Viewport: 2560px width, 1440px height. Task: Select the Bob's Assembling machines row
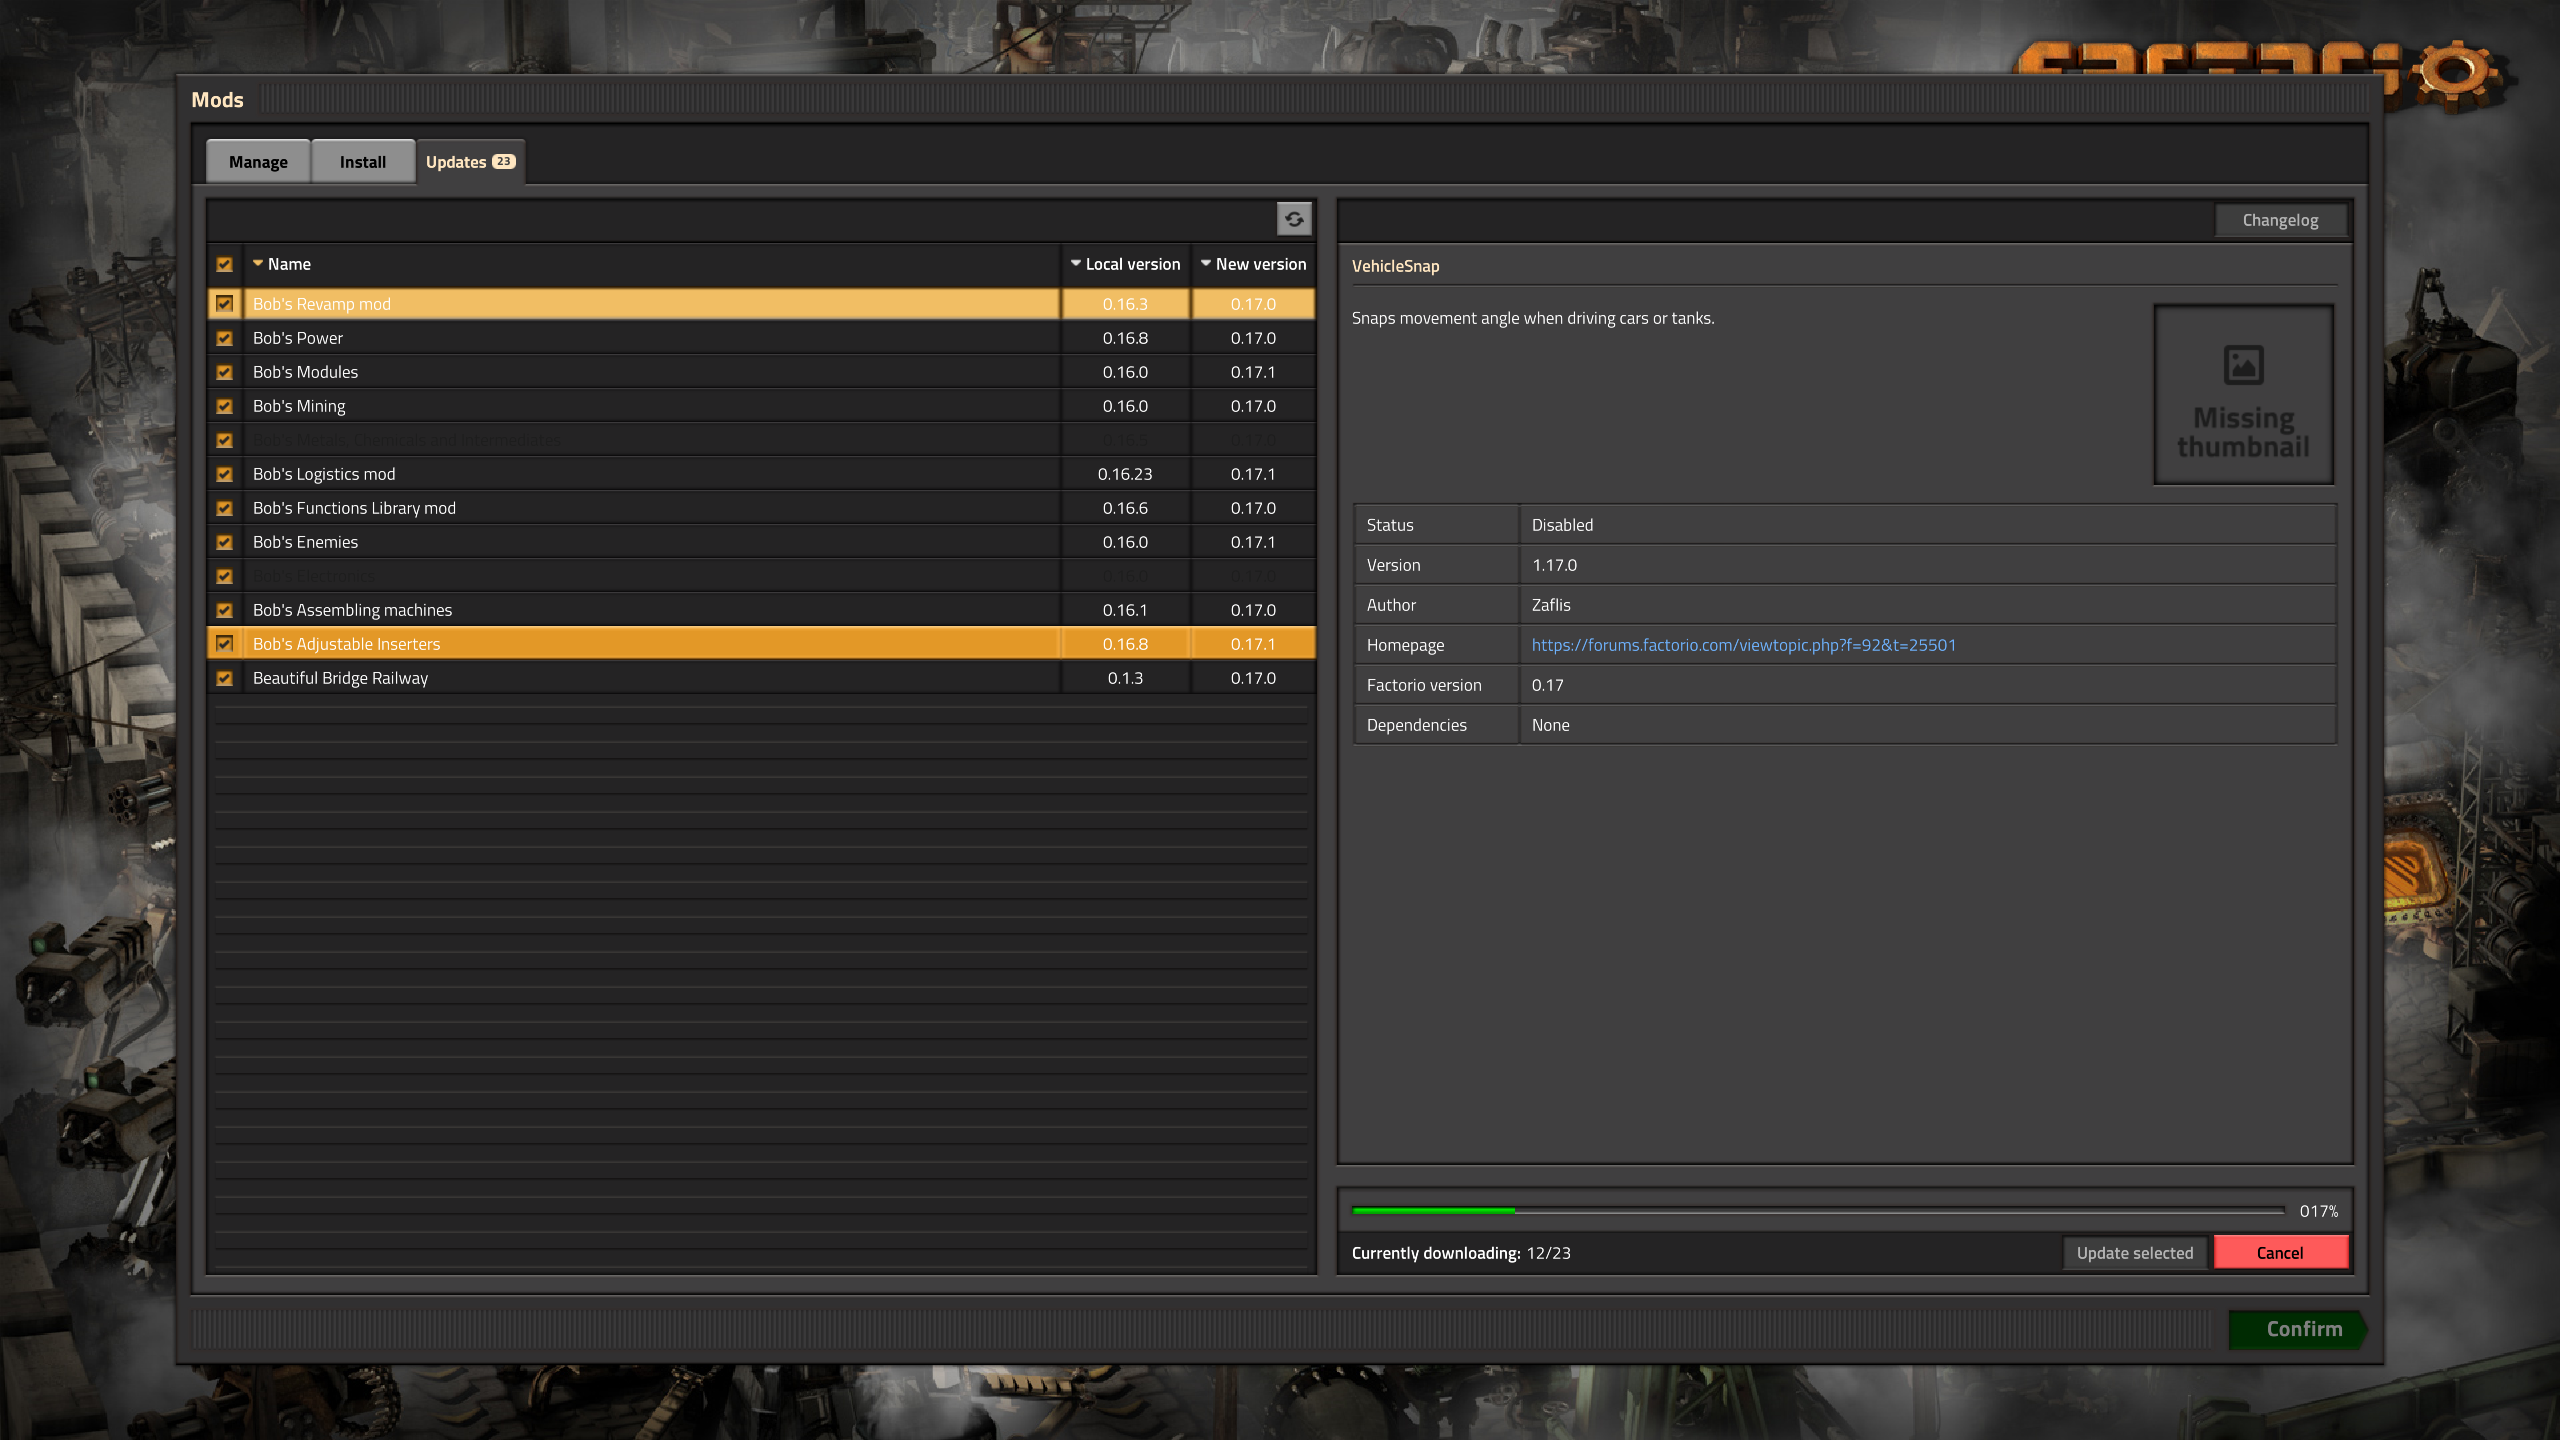(761, 610)
